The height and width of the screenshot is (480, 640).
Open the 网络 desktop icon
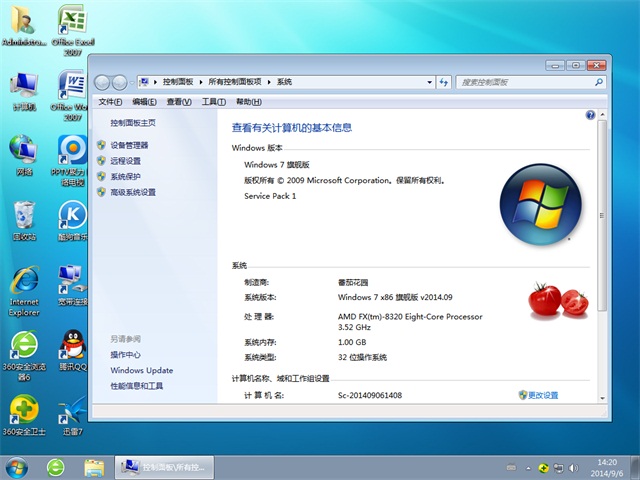(24, 155)
